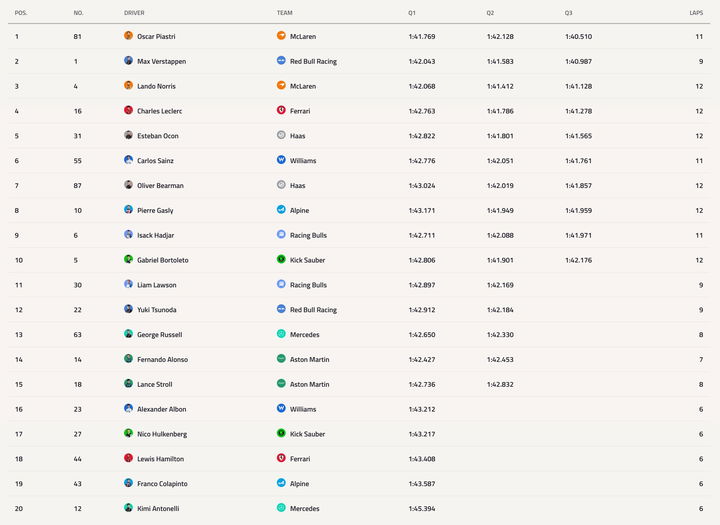Click the Kick Sauber logo beside Gabriel Bortoleto
This screenshot has width=720, height=525.
(281, 259)
